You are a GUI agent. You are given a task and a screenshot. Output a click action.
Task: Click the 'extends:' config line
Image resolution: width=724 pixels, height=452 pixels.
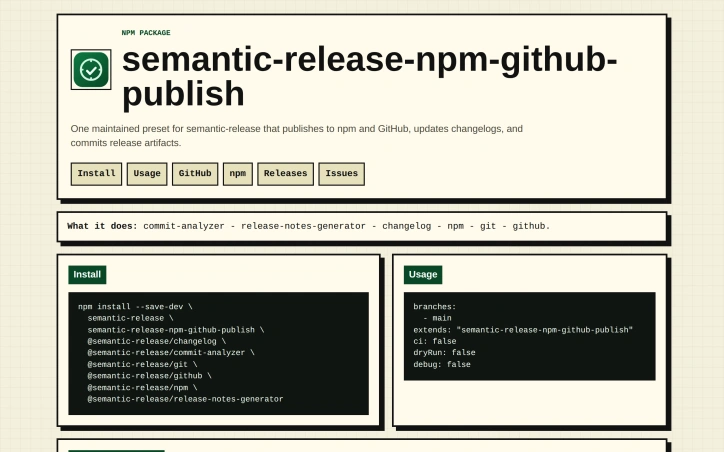tap(523, 330)
